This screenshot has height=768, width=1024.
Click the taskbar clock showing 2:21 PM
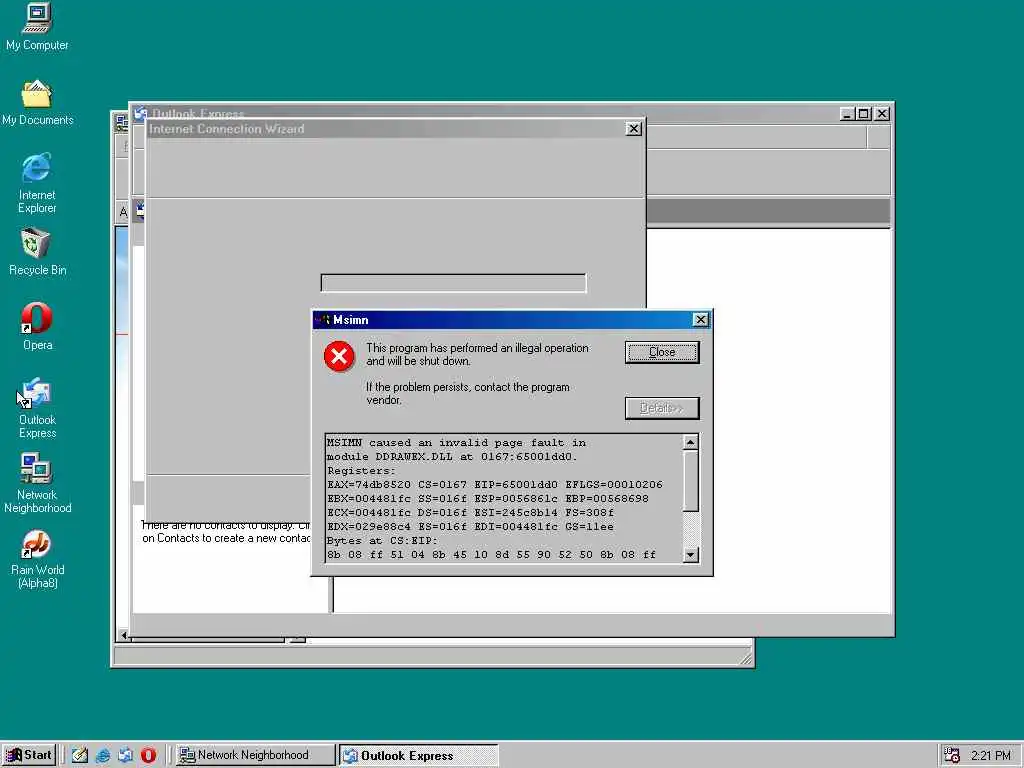[990, 756]
